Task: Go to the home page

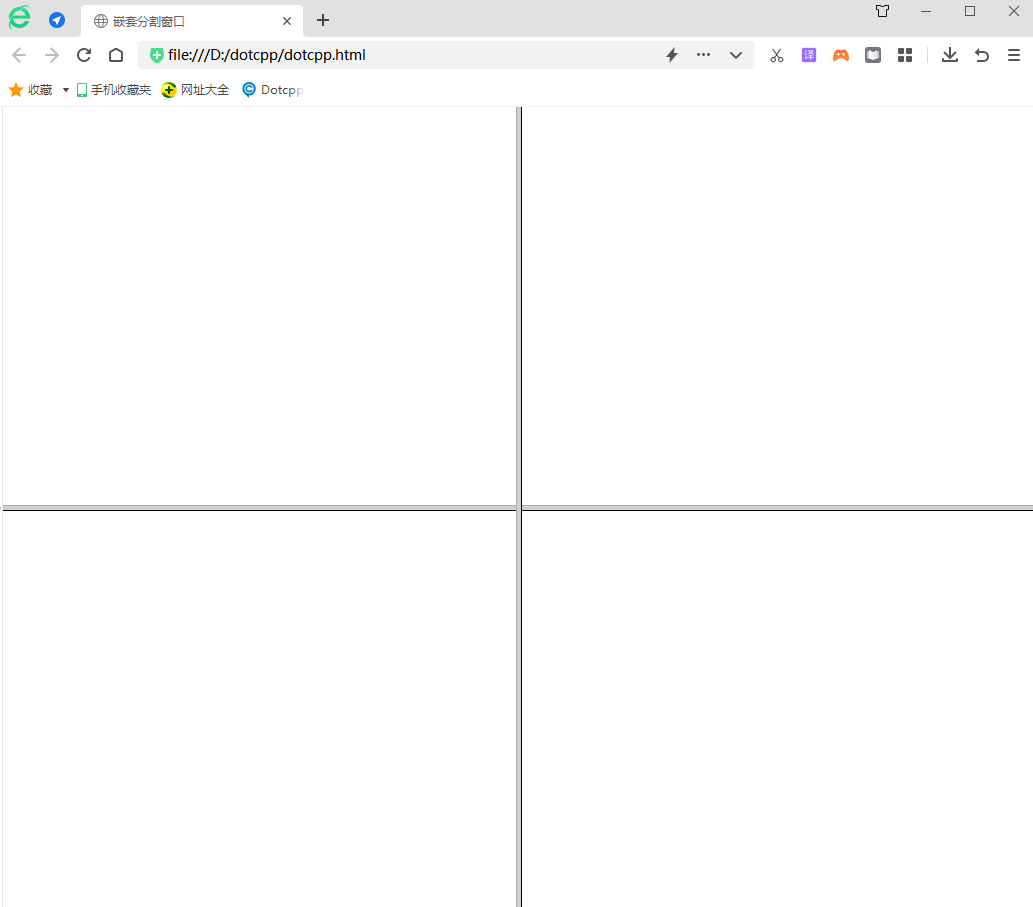Action: point(116,55)
